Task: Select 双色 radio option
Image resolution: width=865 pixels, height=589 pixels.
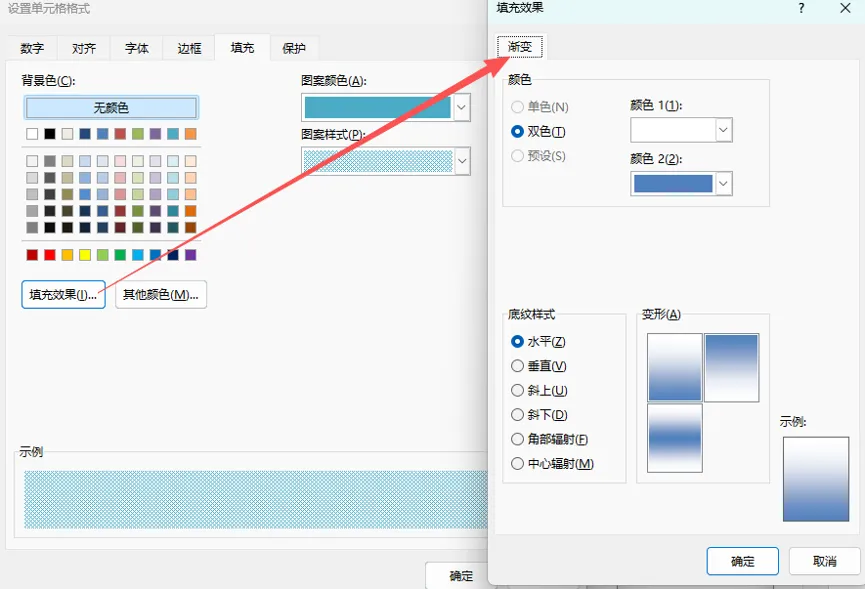Action: [538, 131]
